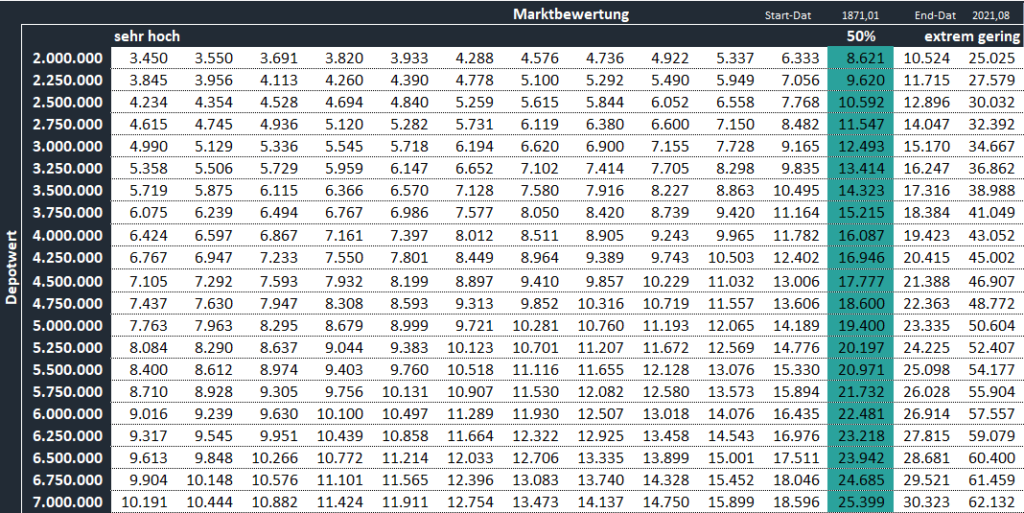Select cell 10.495 in the 3.500.000 row
The image size is (1024, 513).
(796, 191)
